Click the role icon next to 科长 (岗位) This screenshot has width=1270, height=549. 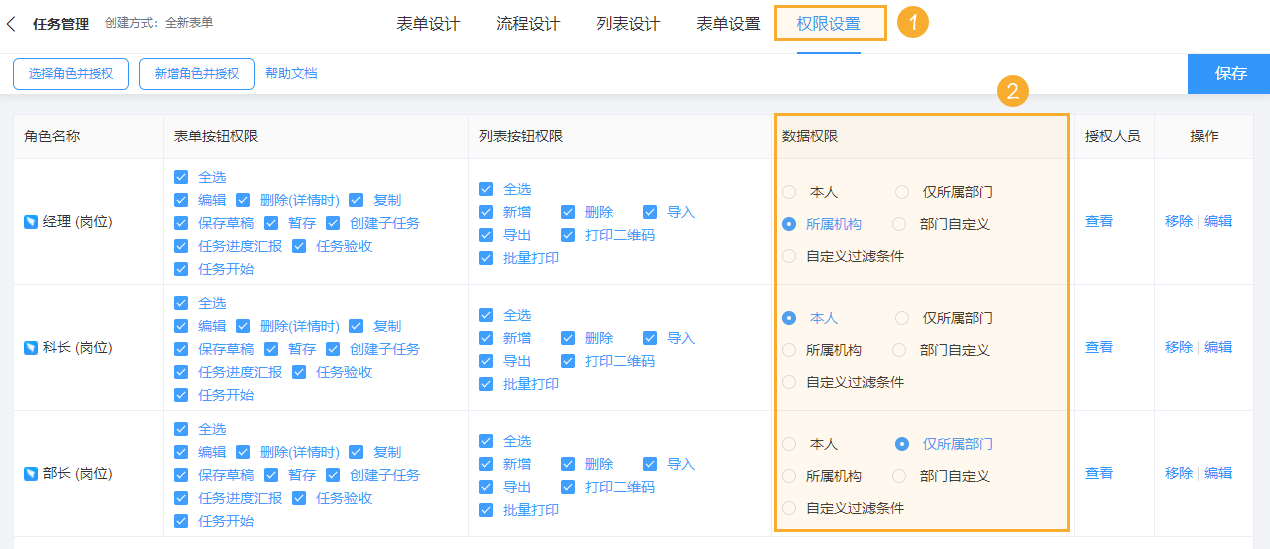click(31, 348)
